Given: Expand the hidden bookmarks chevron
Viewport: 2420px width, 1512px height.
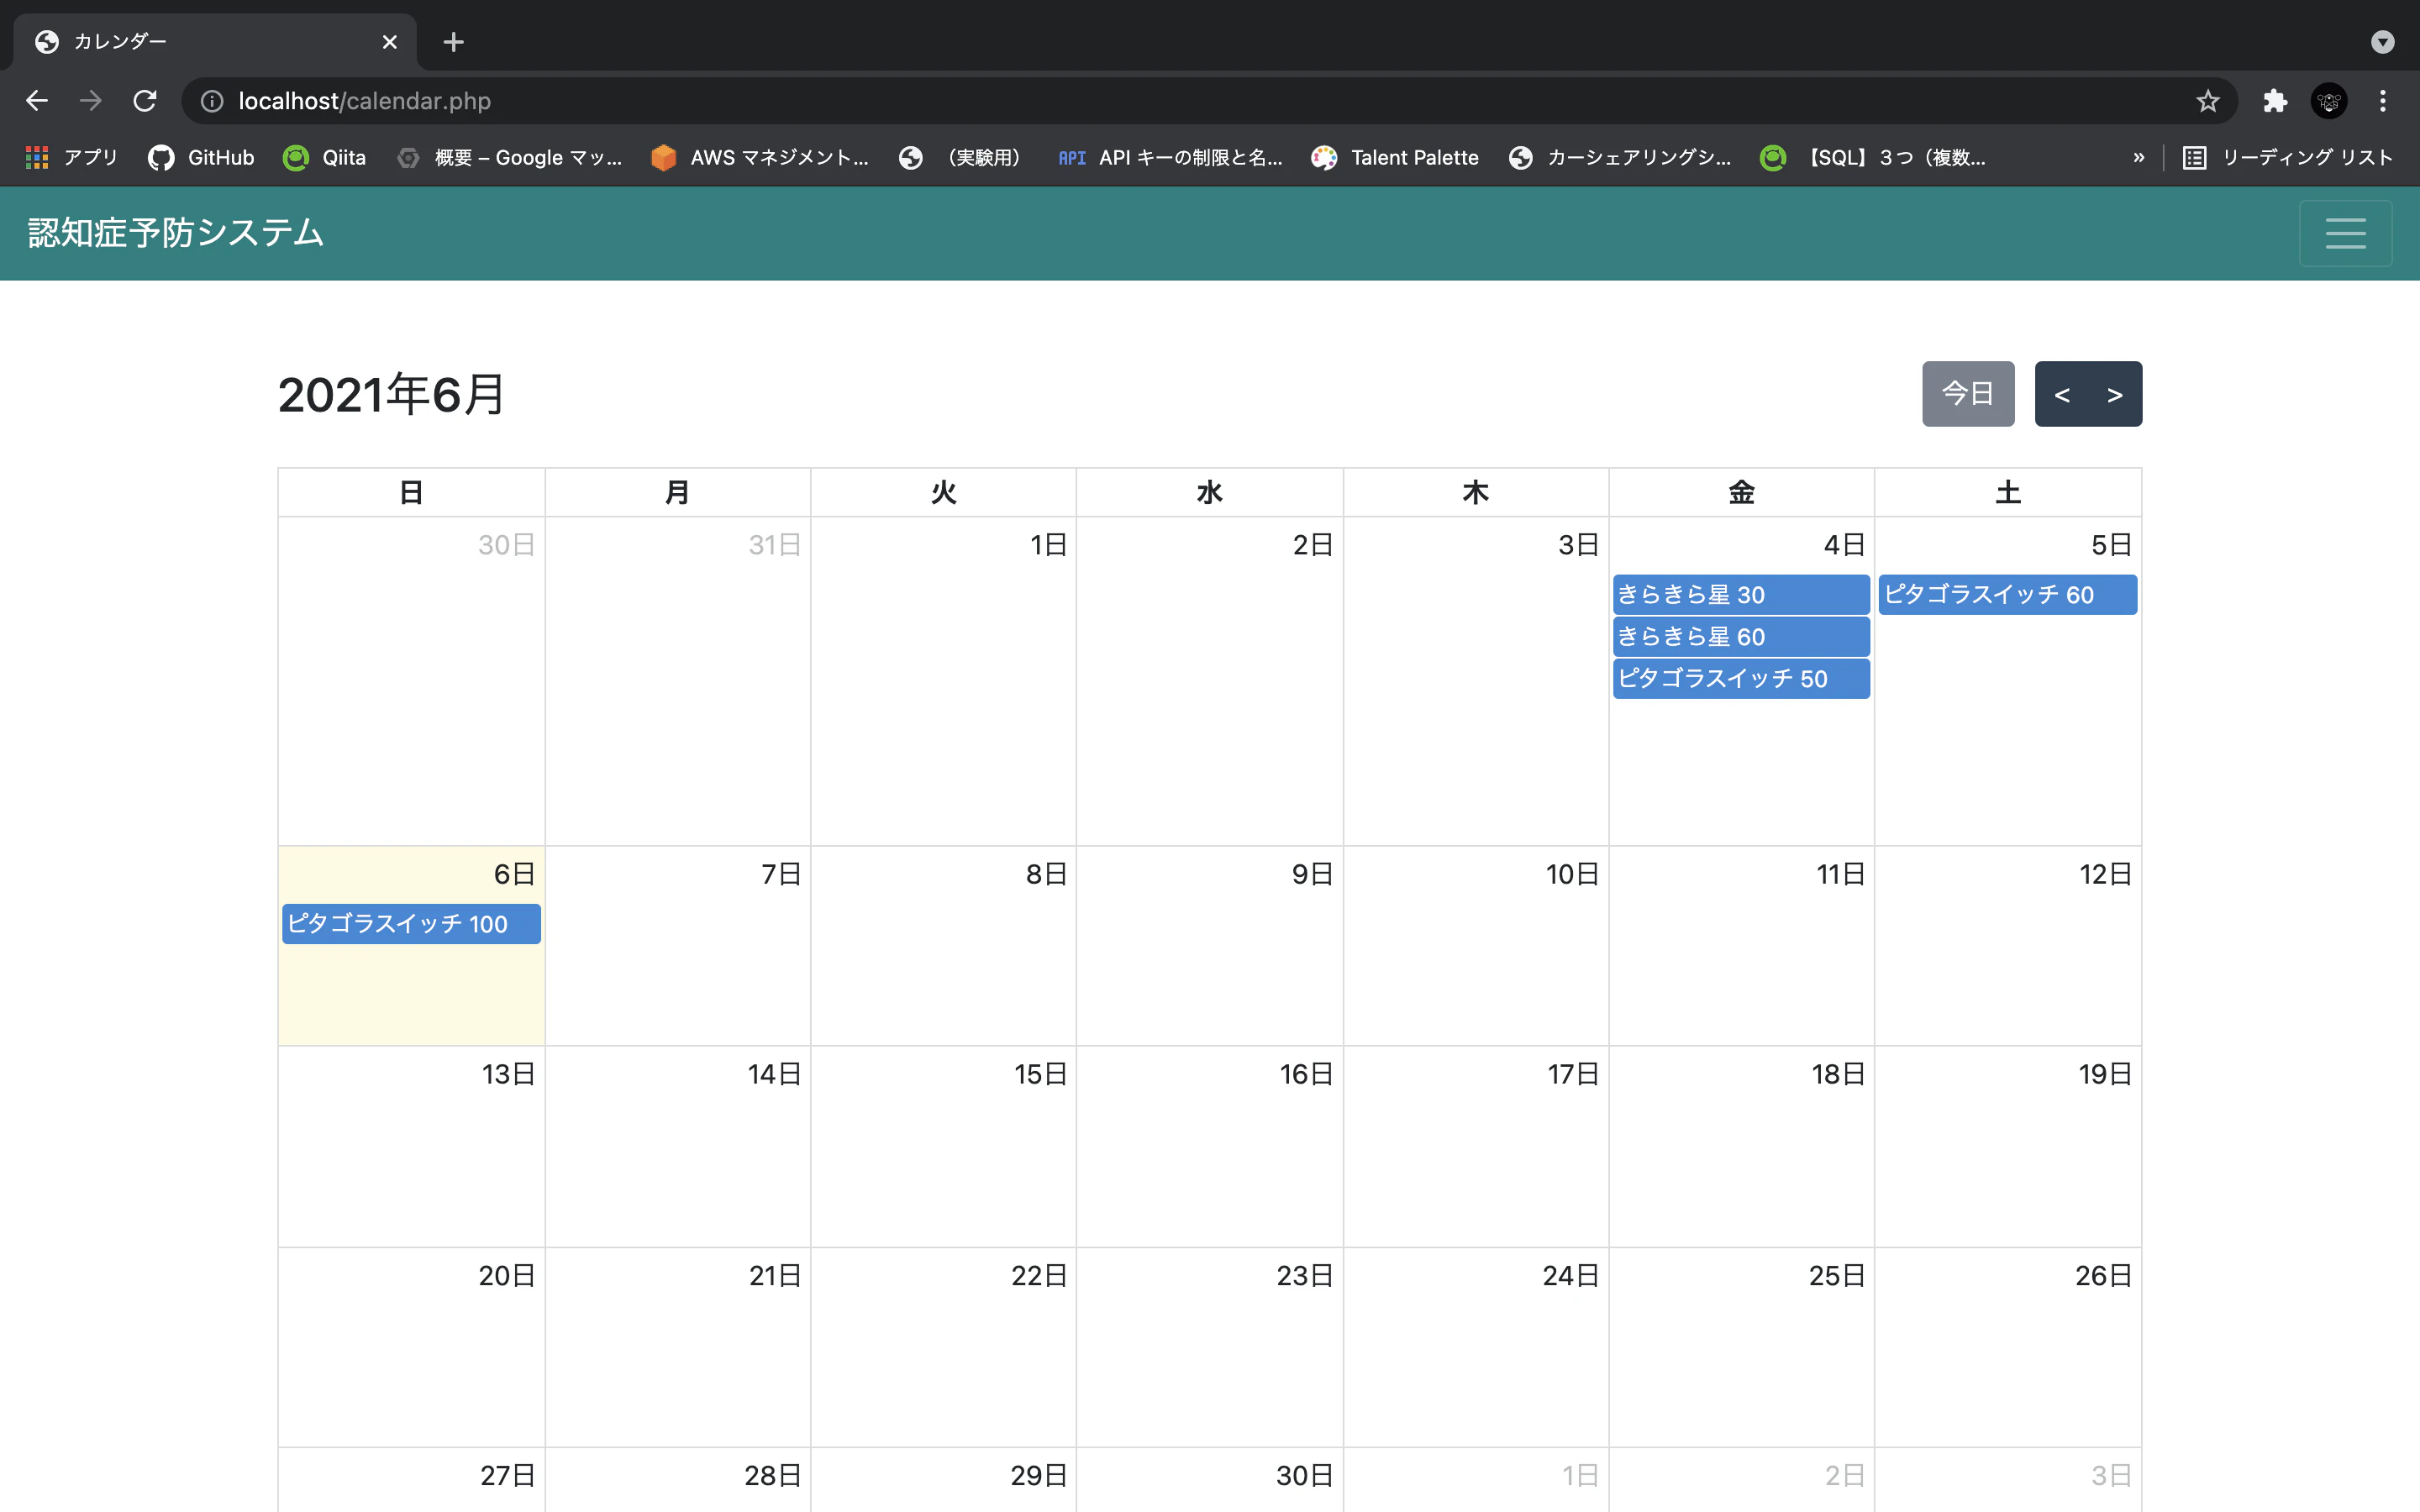Looking at the screenshot, I should (x=2139, y=157).
